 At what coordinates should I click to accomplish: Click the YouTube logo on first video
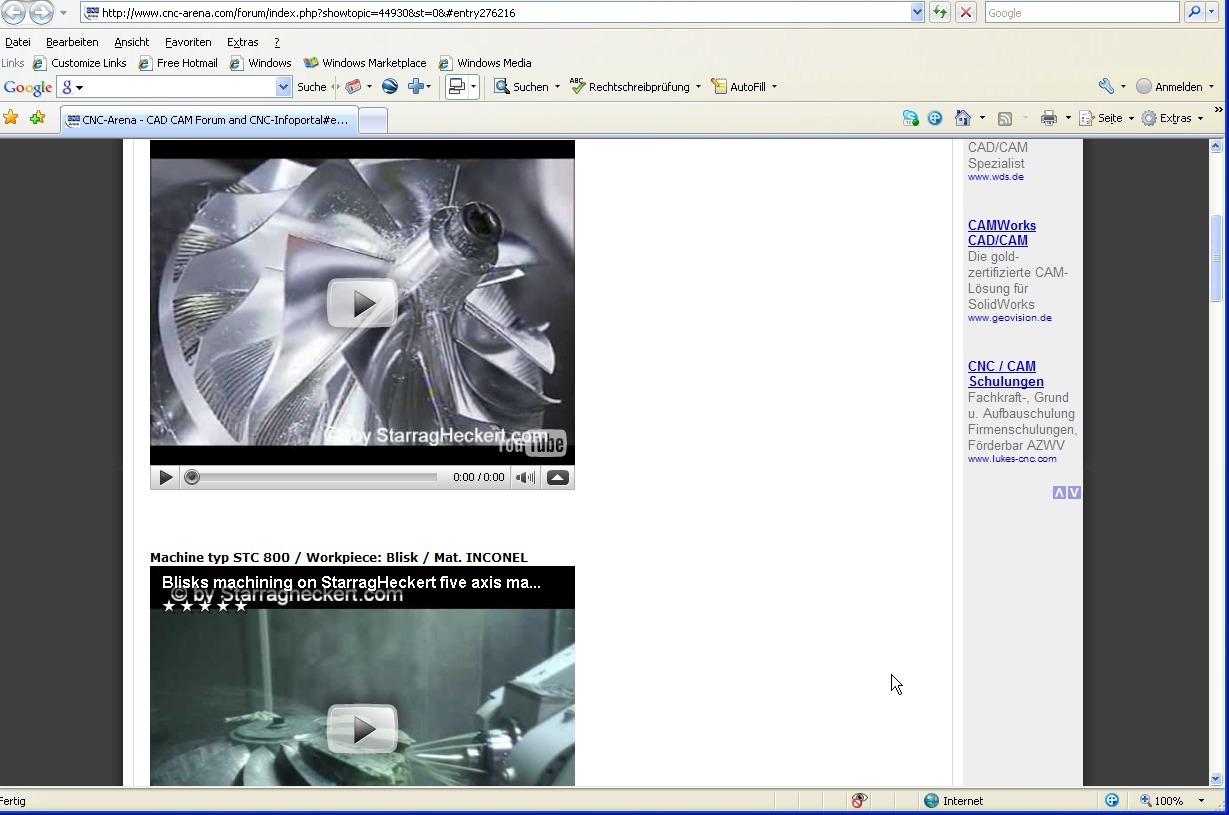532,443
